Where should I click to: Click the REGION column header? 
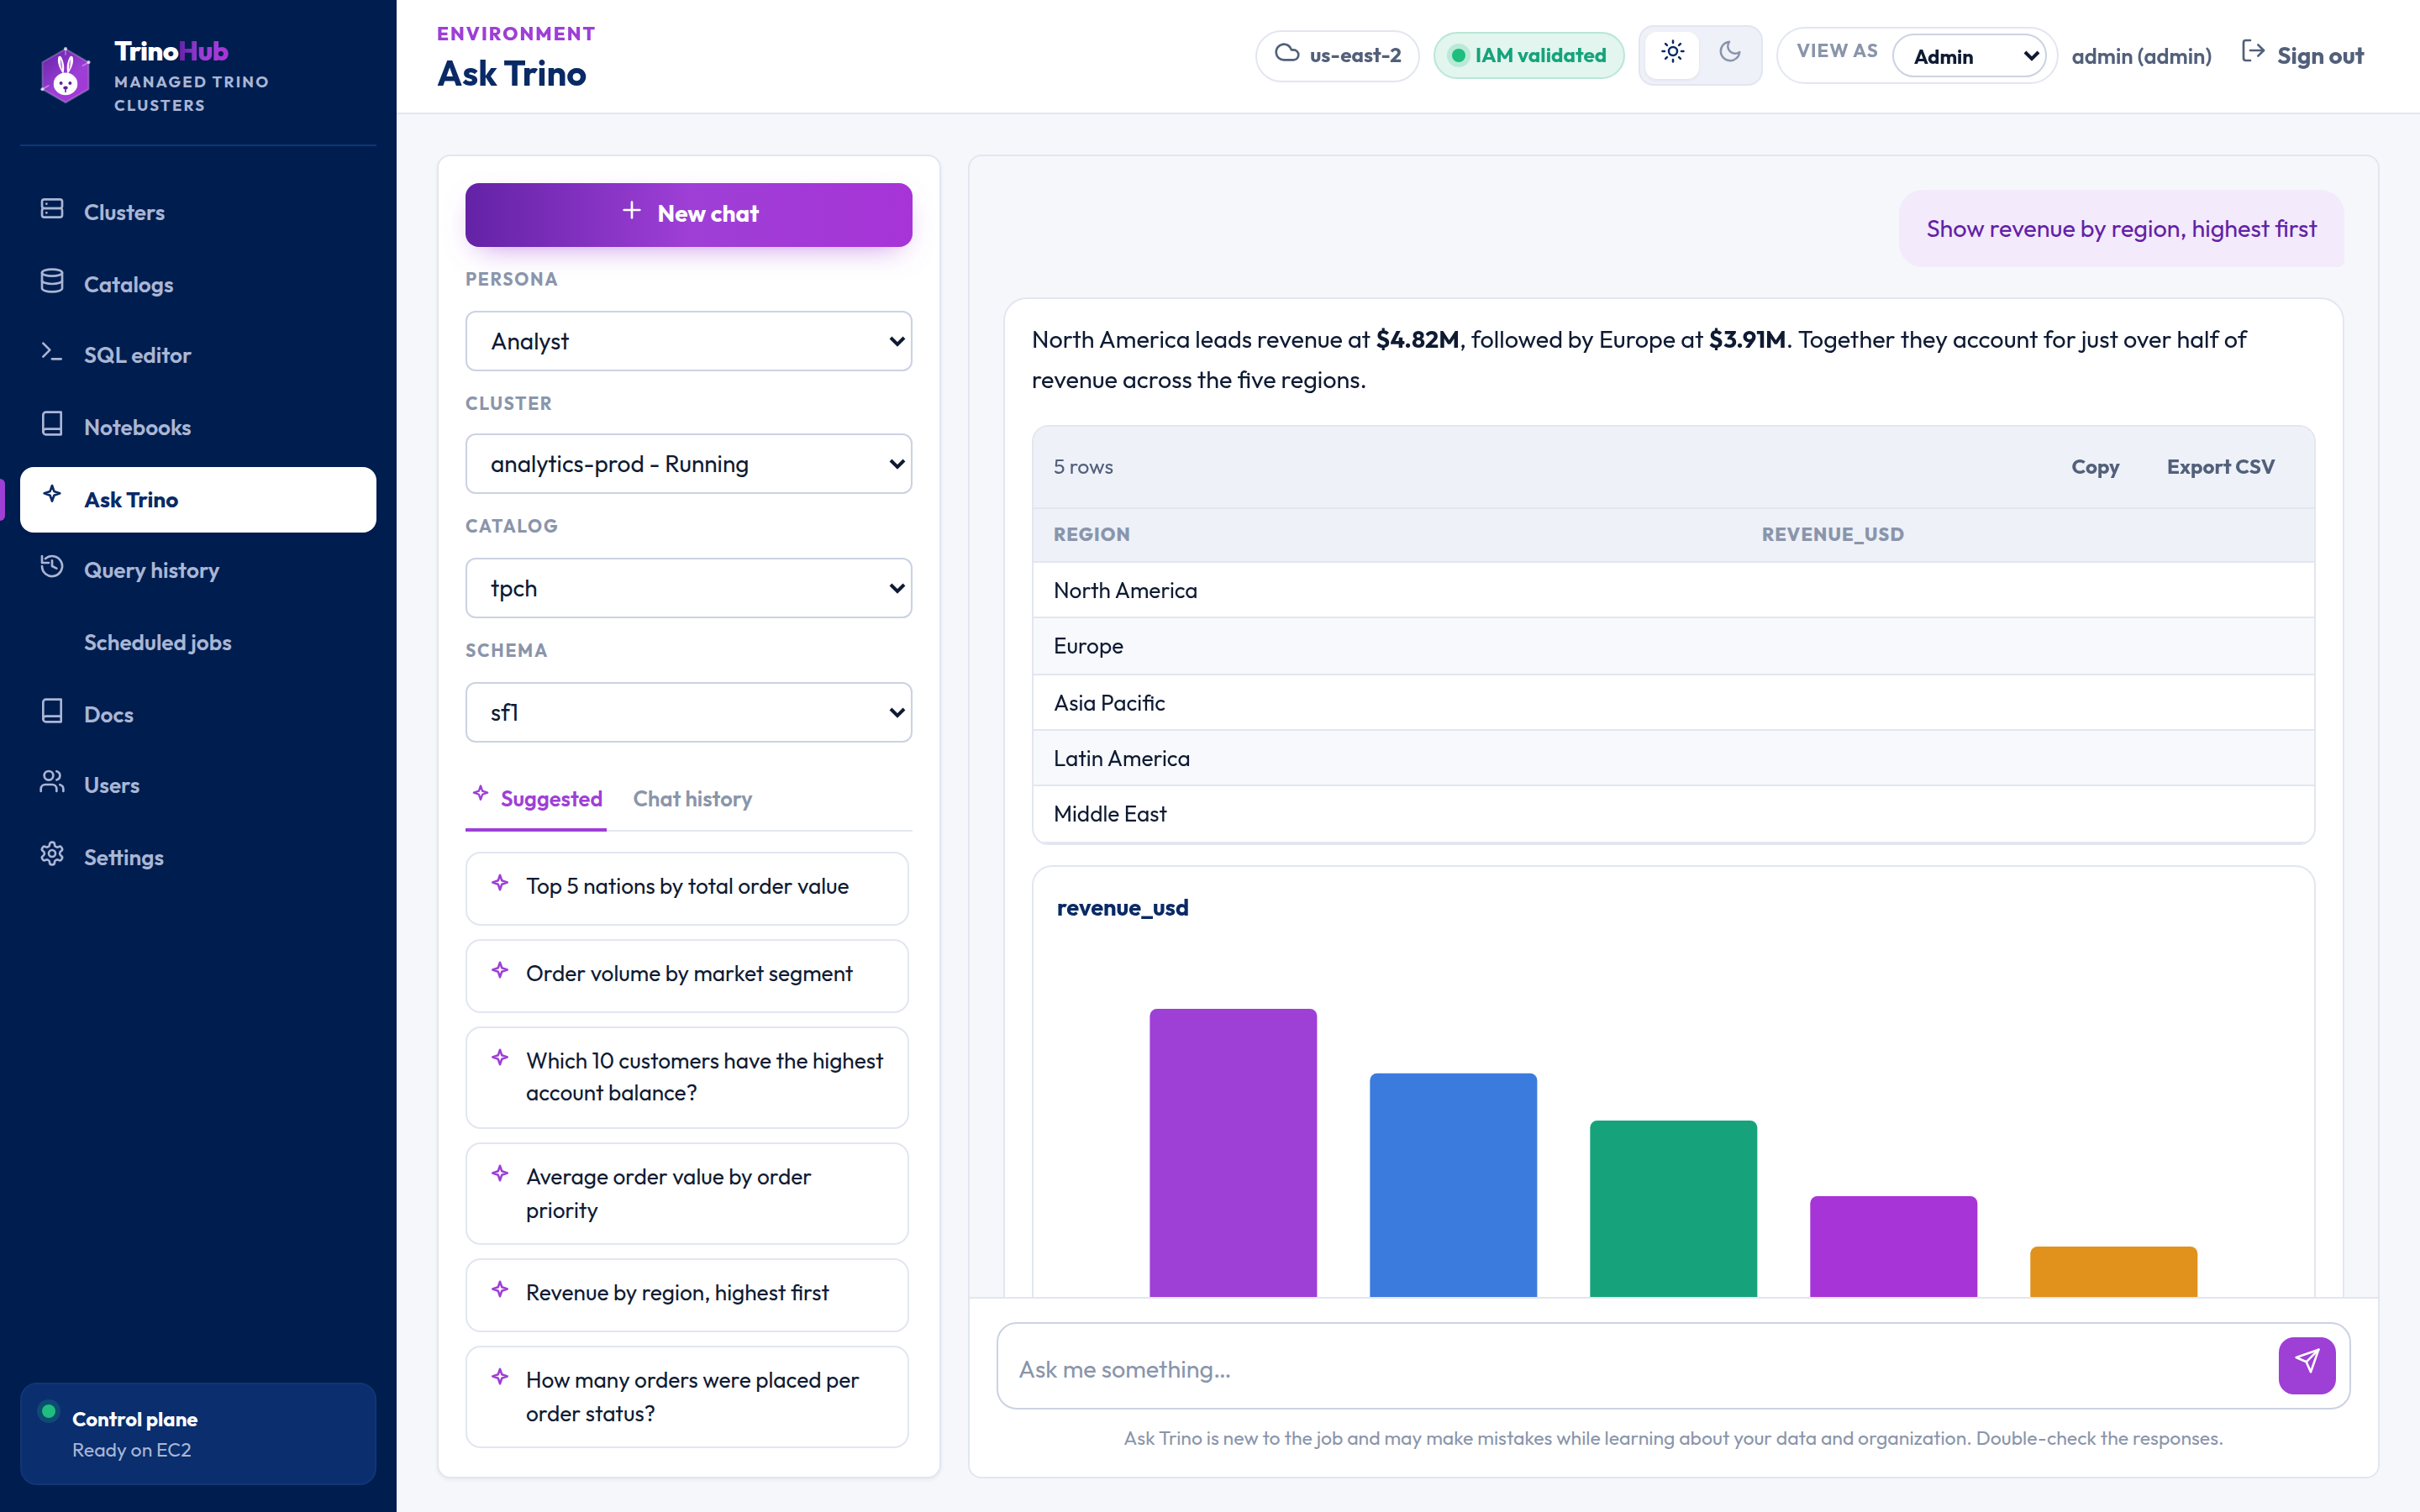click(x=1091, y=534)
